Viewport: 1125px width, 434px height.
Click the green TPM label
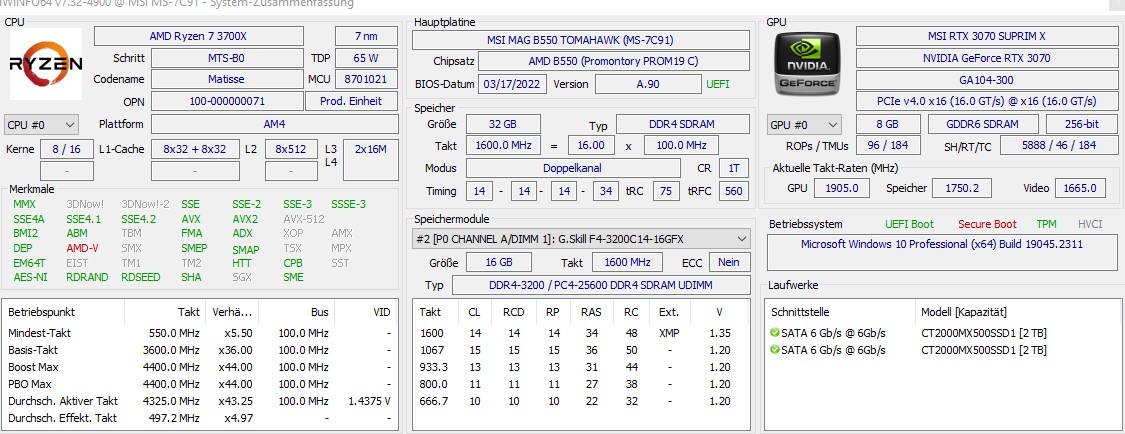pyautogui.click(x=1046, y=224)
